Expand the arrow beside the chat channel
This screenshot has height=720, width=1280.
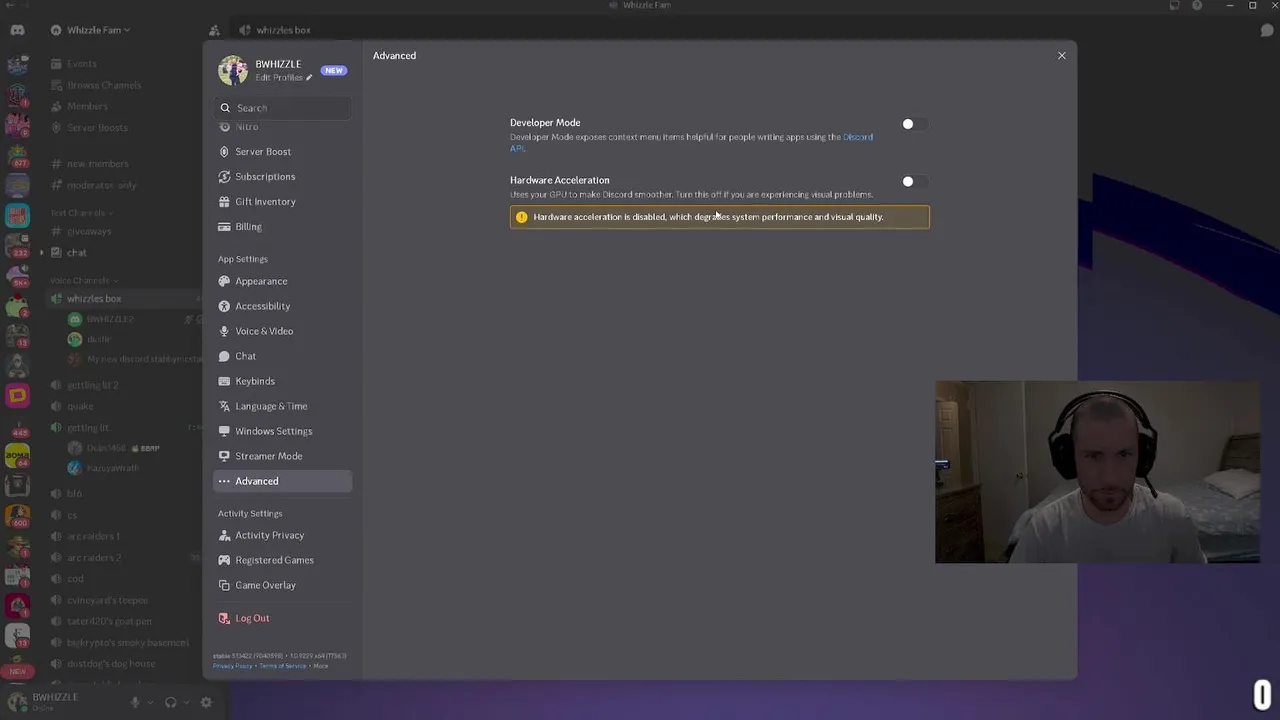(41, 253)
